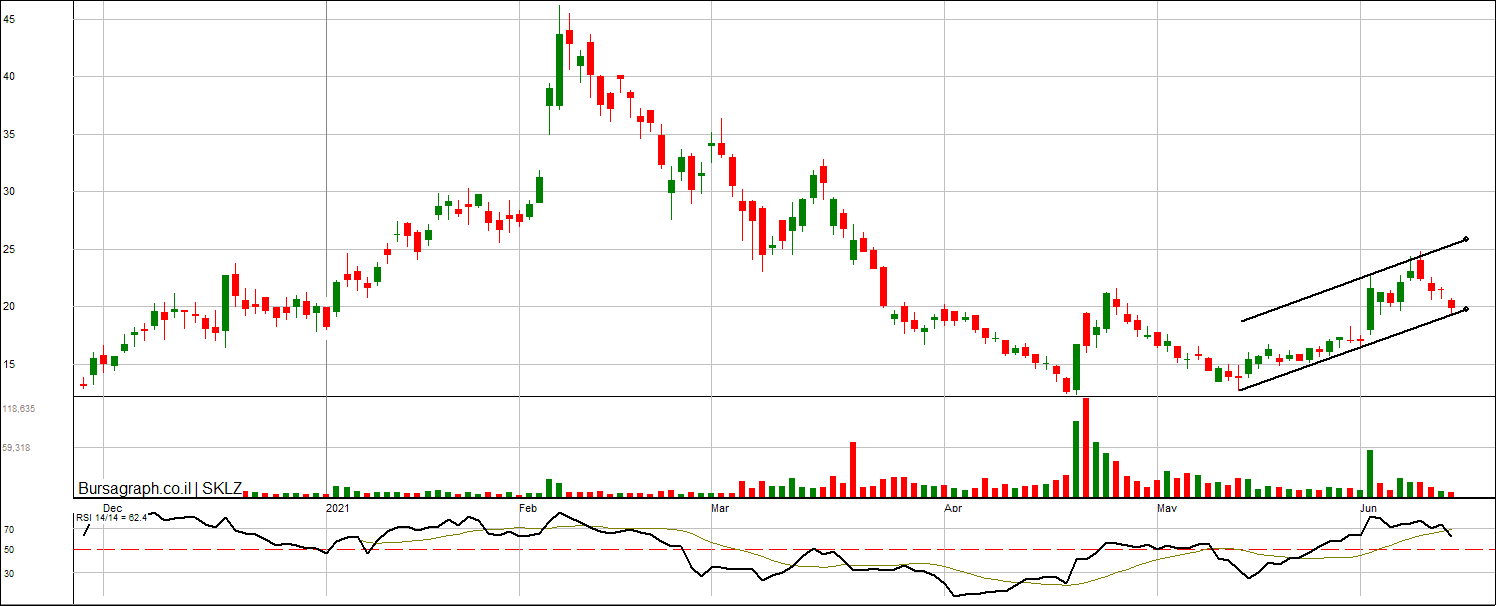Click the 45 price axis label
The image size is (1496, 606).
point(8,18)
